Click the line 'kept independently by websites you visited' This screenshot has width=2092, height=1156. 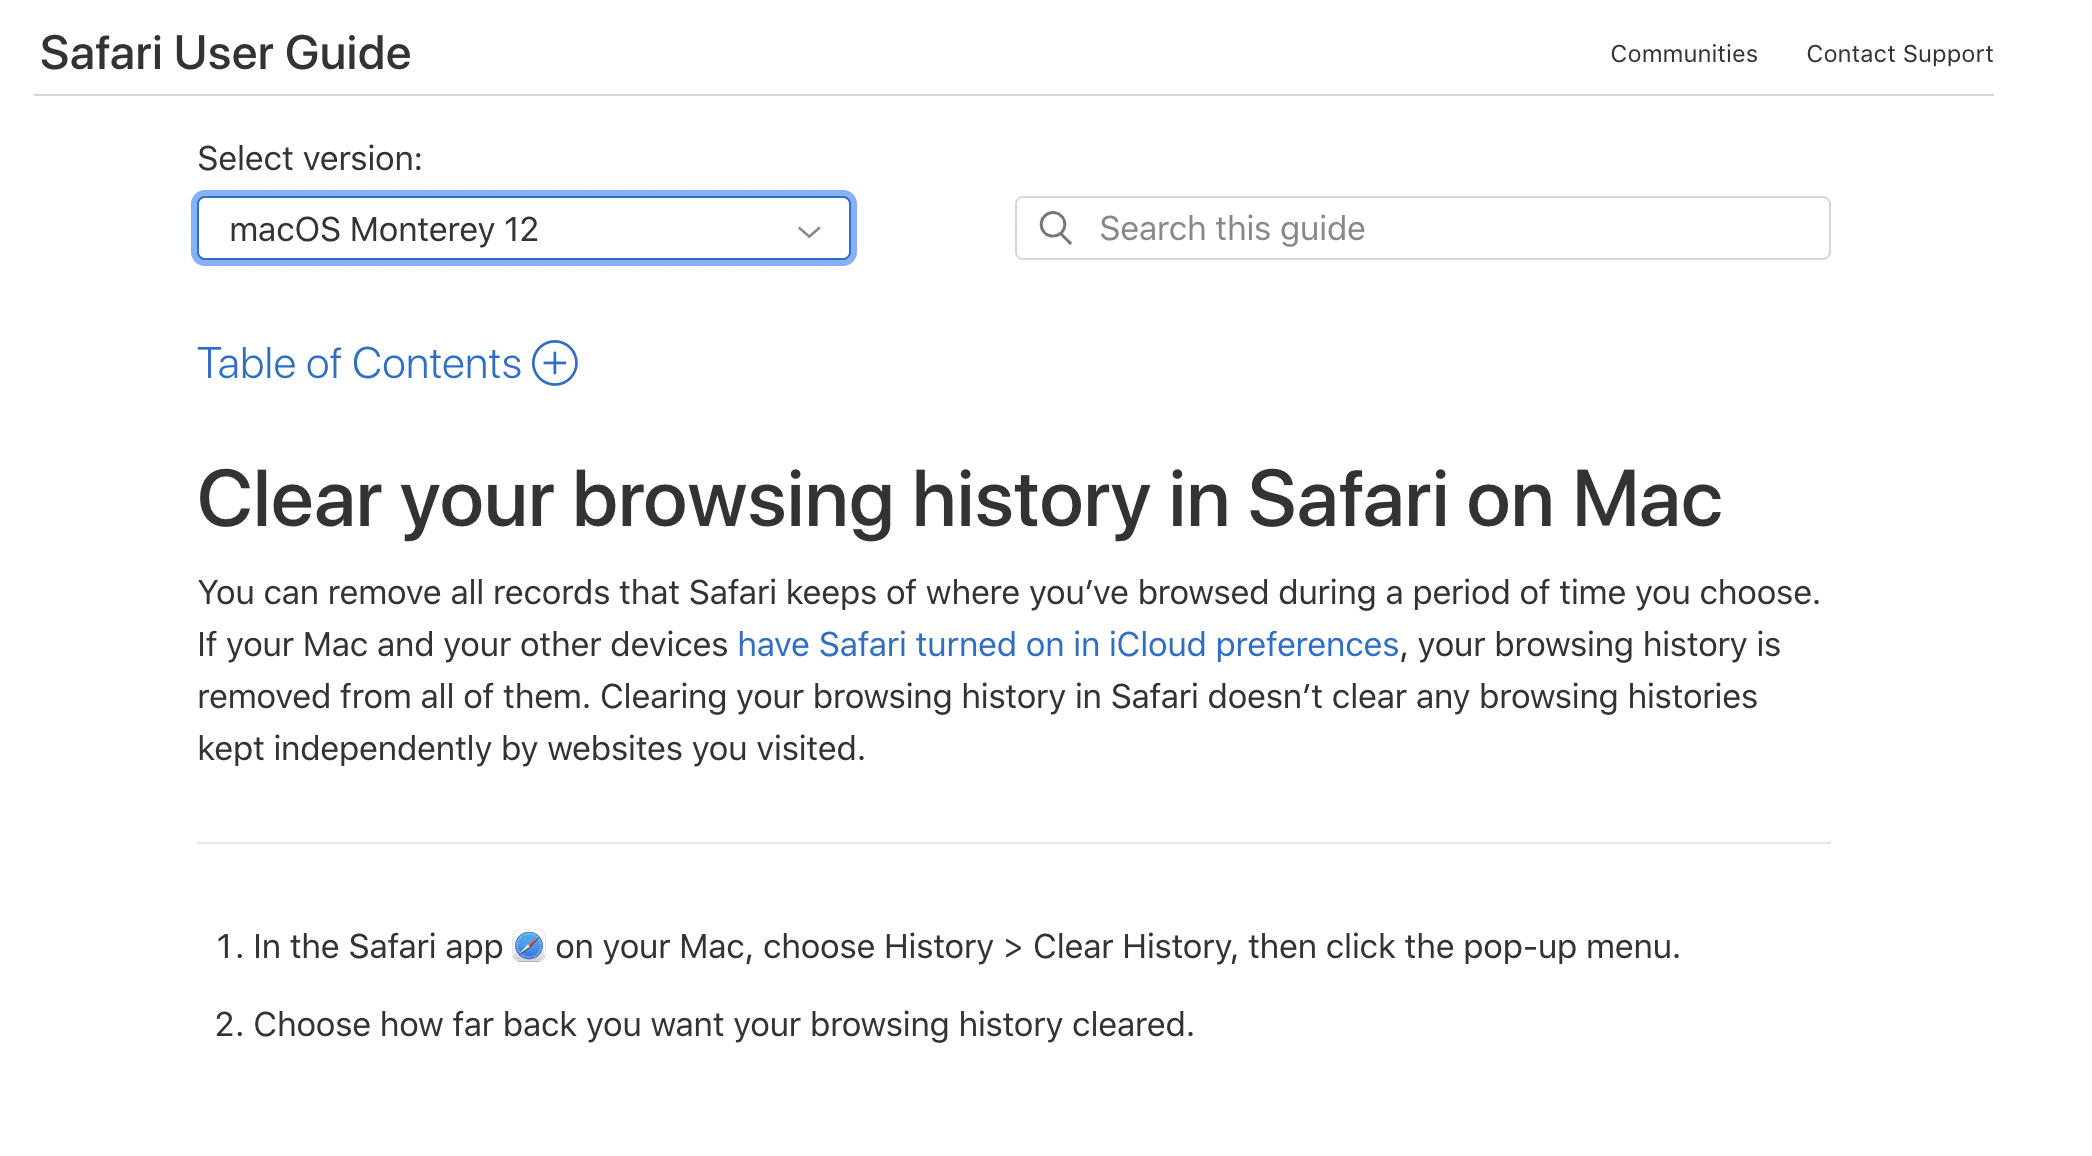(531, 749)
